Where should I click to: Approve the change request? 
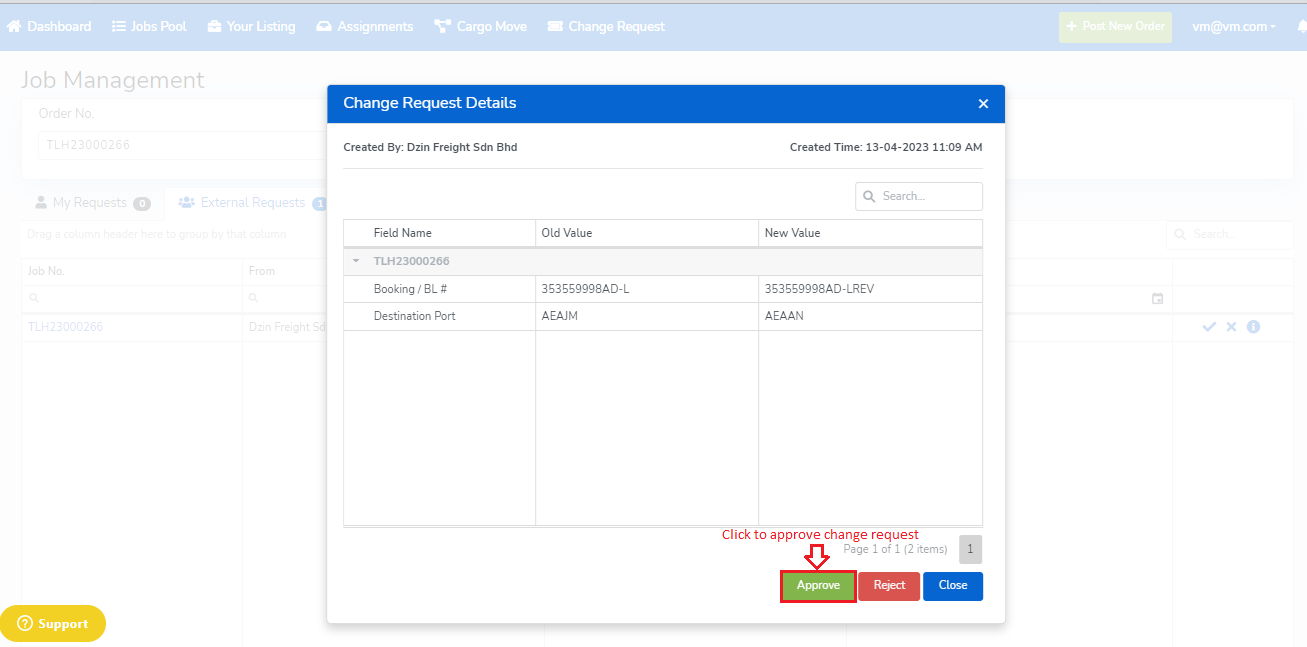tap(818, 586)
